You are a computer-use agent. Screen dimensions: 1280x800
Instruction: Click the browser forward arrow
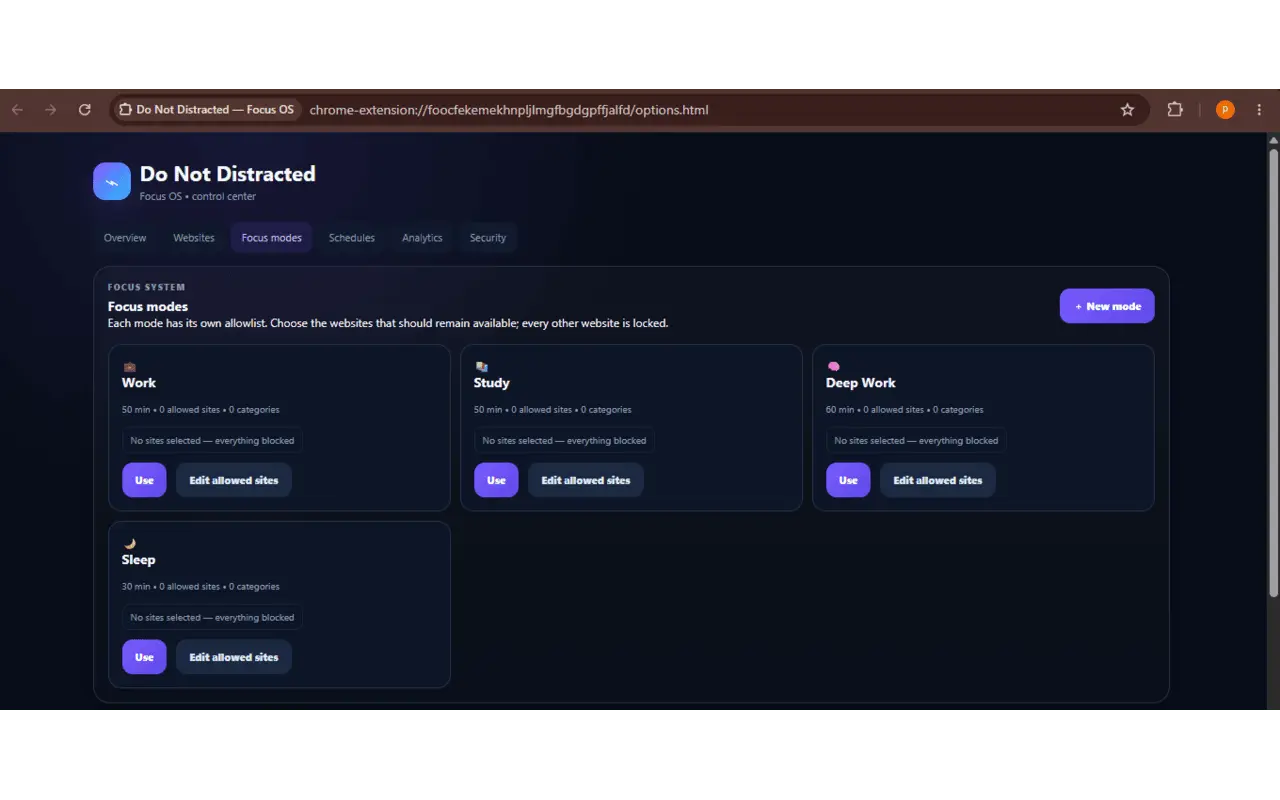51,110
